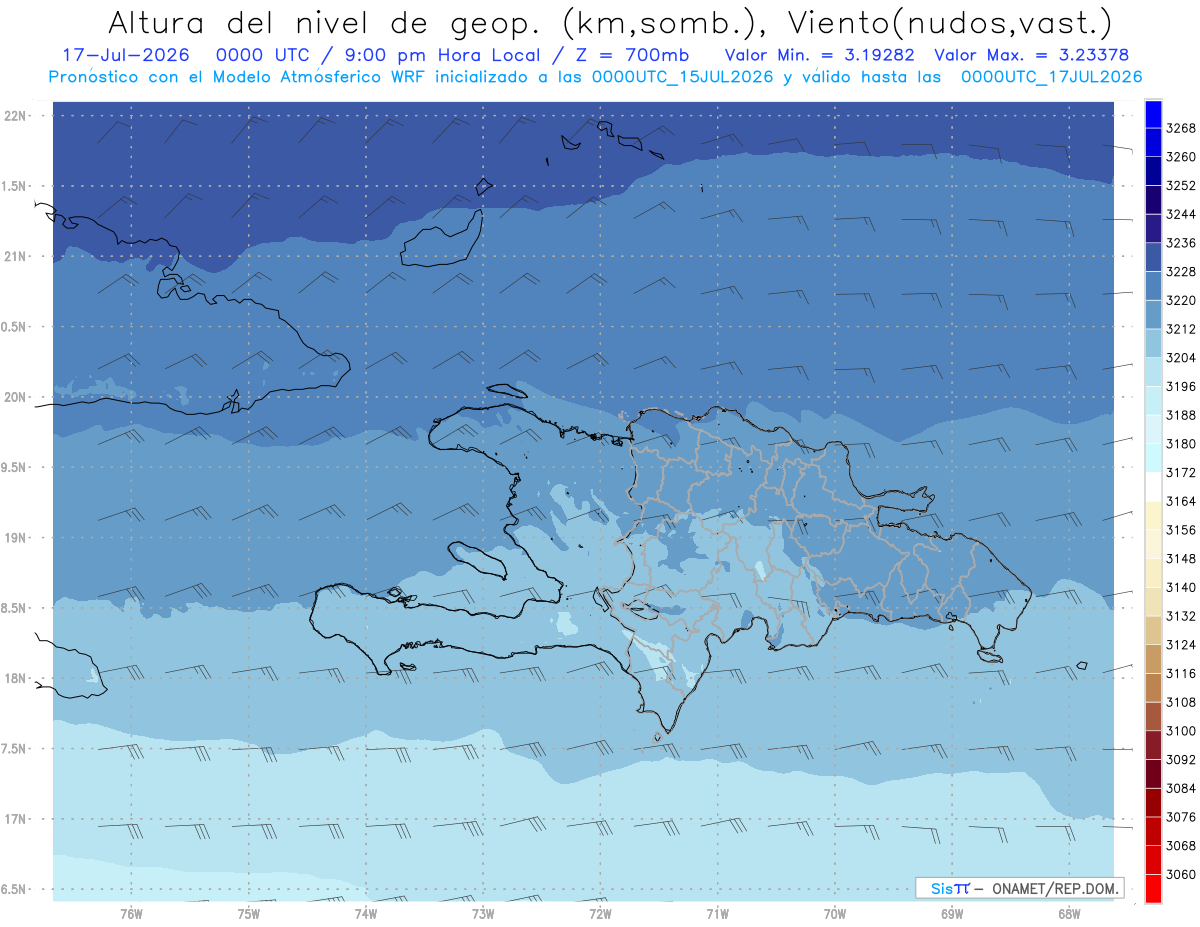Pick the bright blue swatch above 3268

(x=1153, y=114)
